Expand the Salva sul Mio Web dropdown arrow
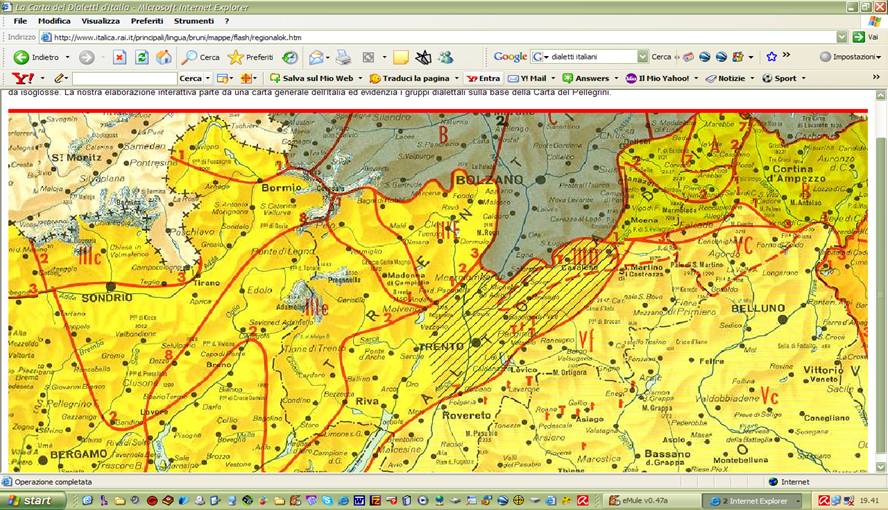Viewport: 888px width, 510px height. [360, 78]
